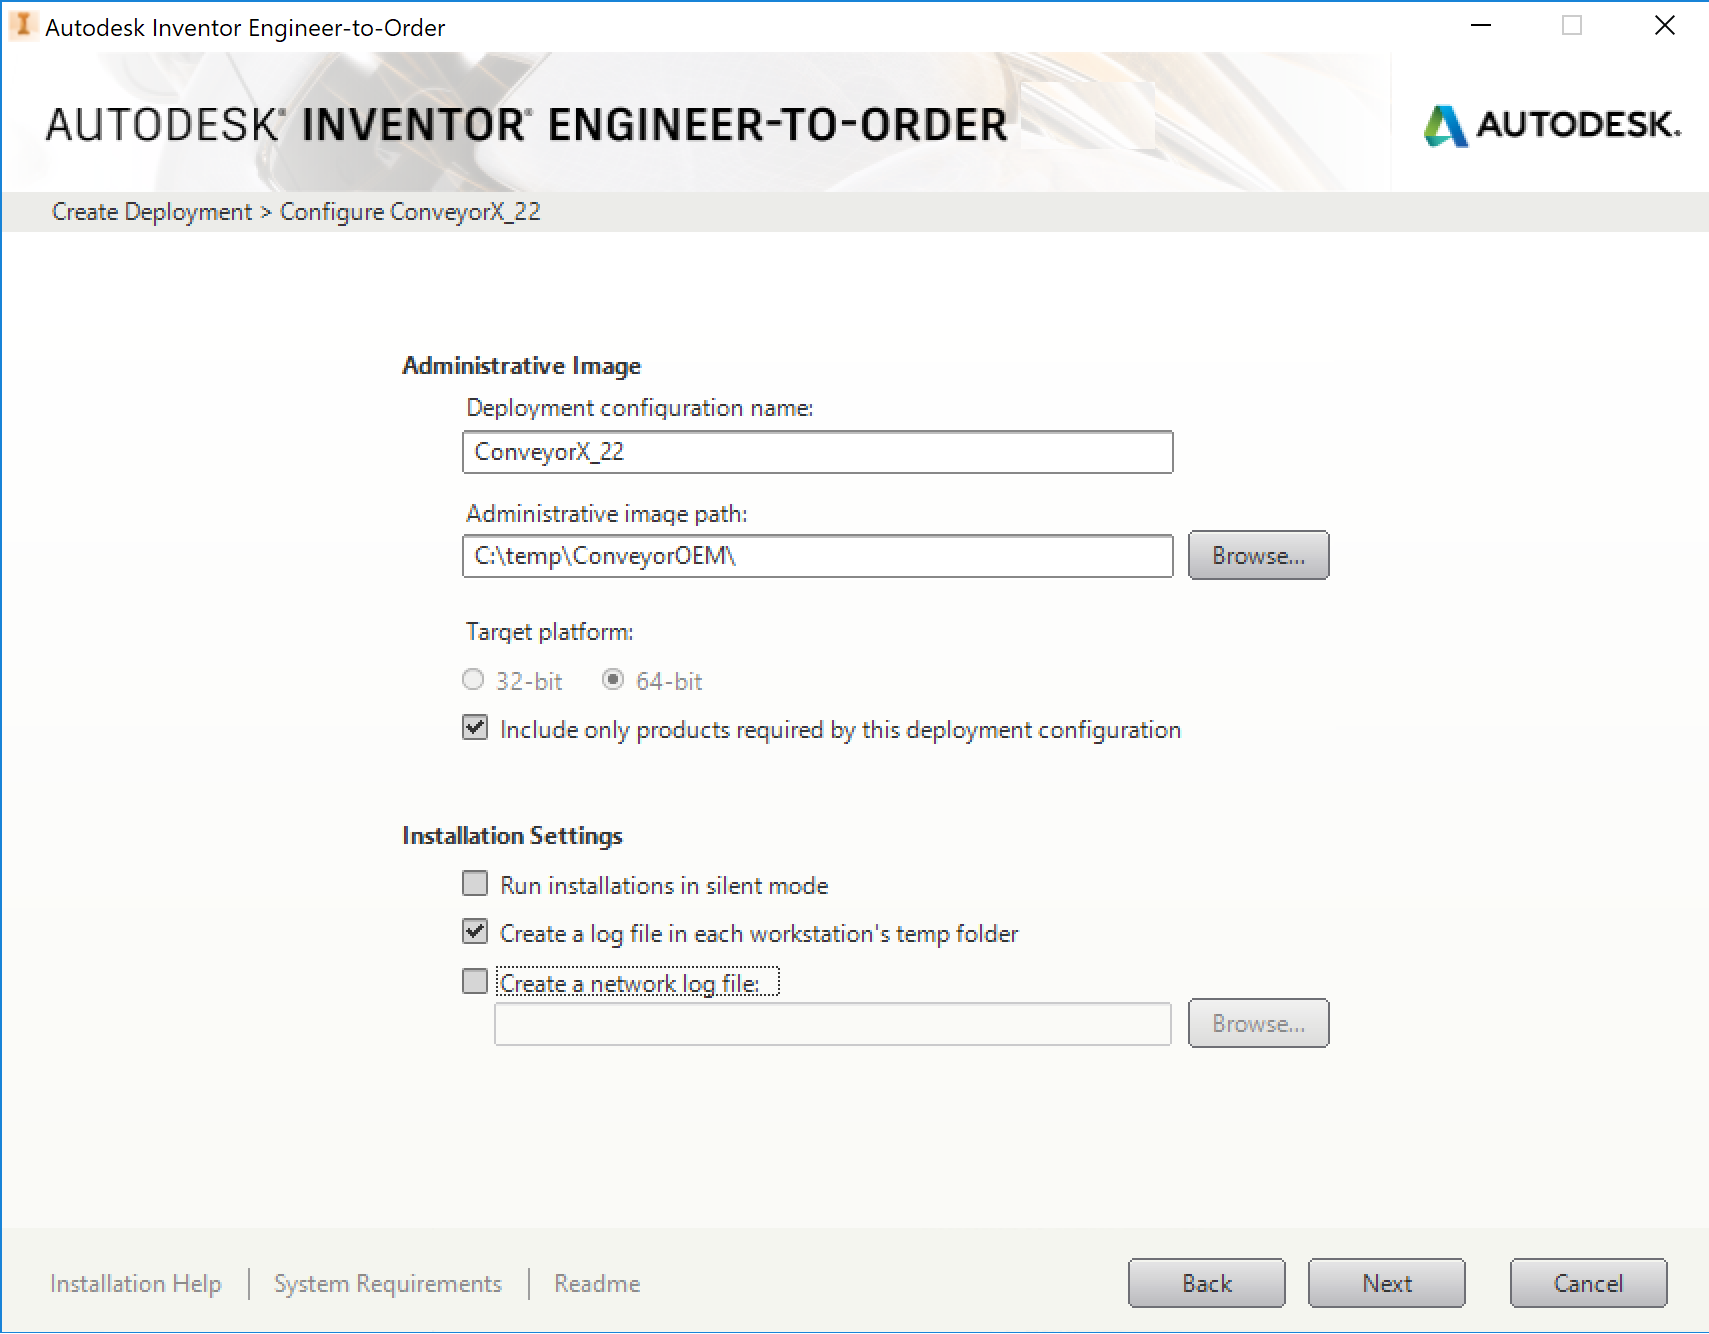Go Back to previous step
The width and height of the screenshot is (1709, 1334).
[x=1206, y=1283]
